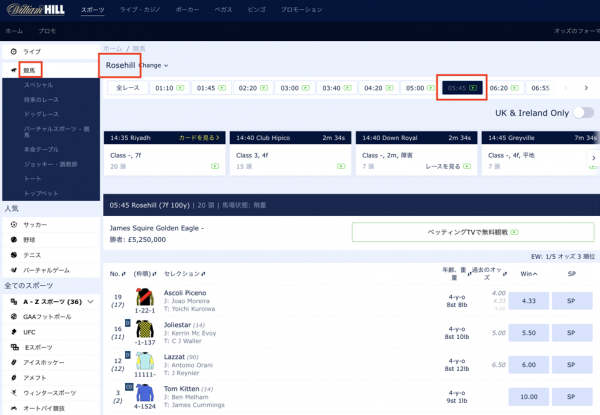Click カードを見る on the 14:35 Riyadh card
Screen dimensions: 600x415
click(199, 138)
